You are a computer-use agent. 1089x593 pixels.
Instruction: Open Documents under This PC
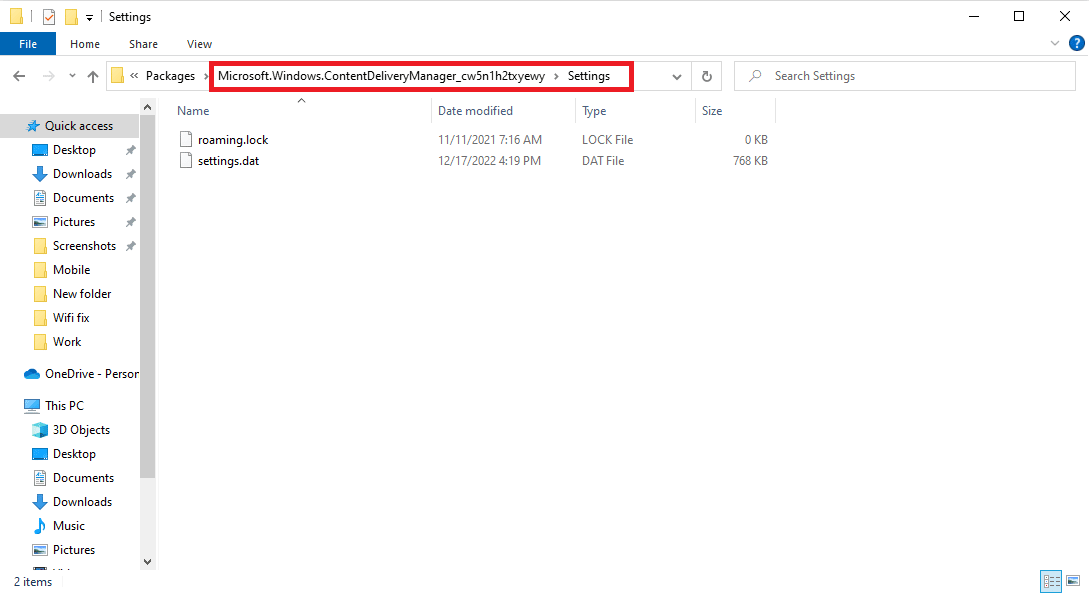(x=83, y=478)
